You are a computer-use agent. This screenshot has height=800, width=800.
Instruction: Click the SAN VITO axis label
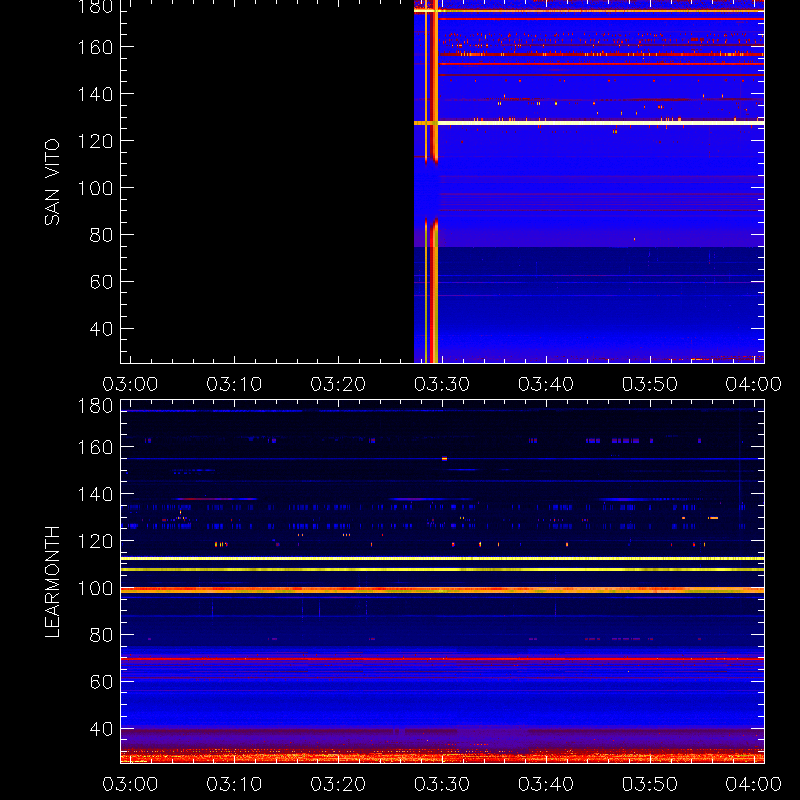pos(52,182)
